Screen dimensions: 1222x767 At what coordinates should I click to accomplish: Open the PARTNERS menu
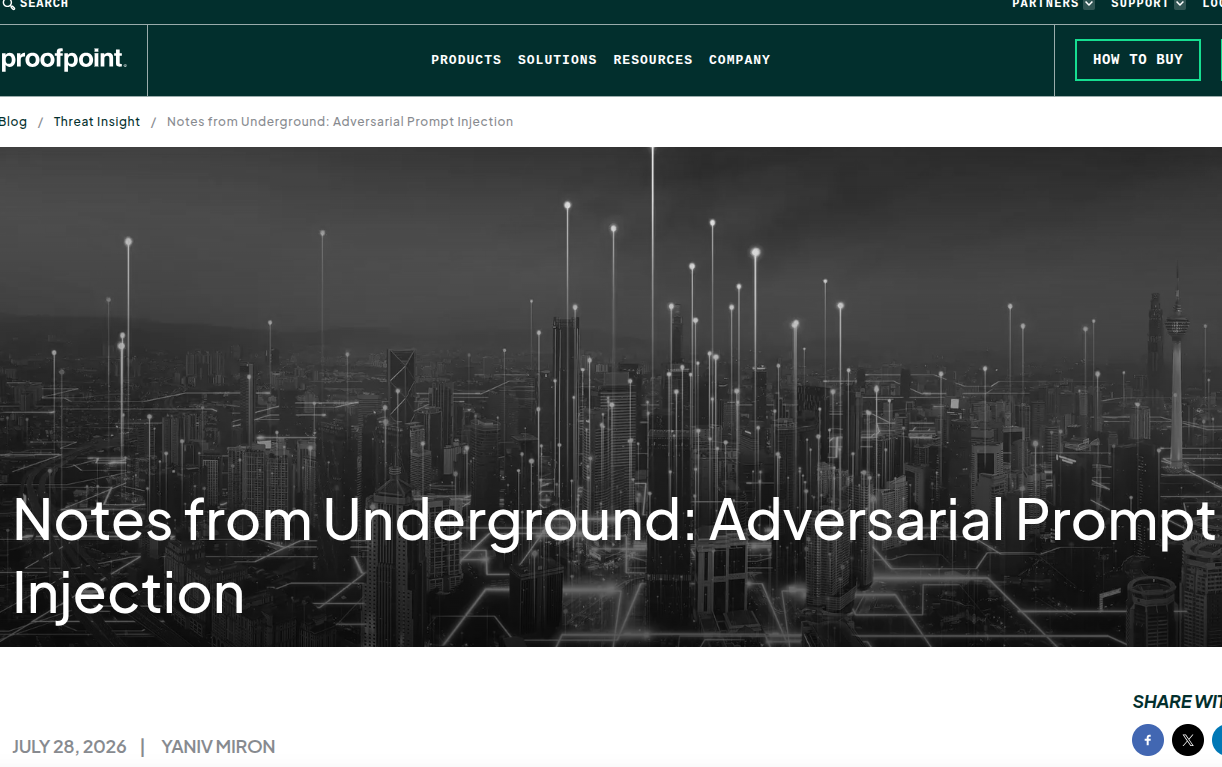pyautogui.click(x=1045, y=4)
